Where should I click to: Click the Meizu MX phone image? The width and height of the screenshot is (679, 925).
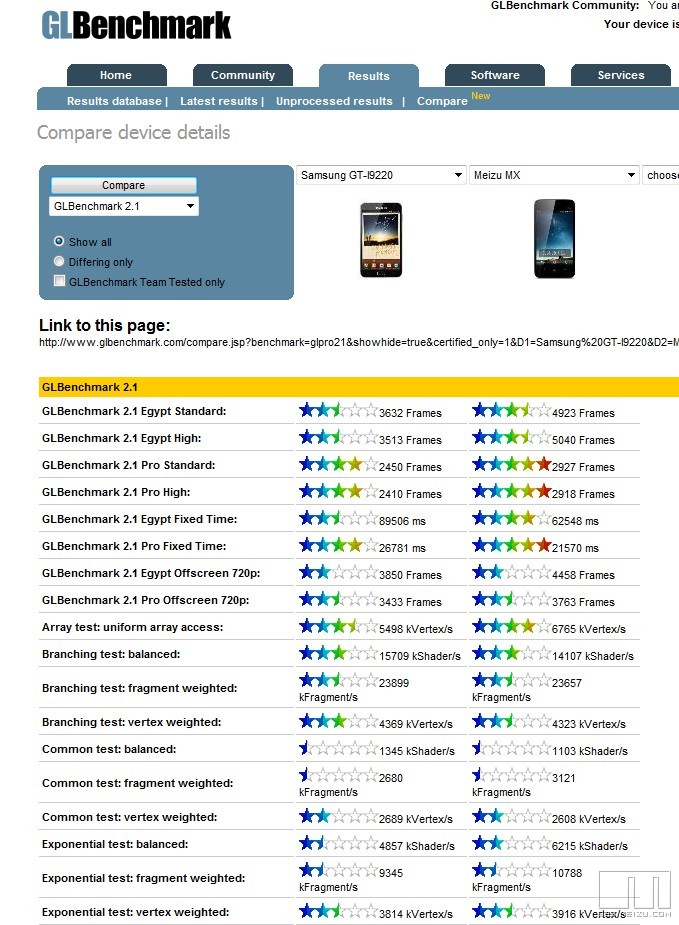[554, 238]
